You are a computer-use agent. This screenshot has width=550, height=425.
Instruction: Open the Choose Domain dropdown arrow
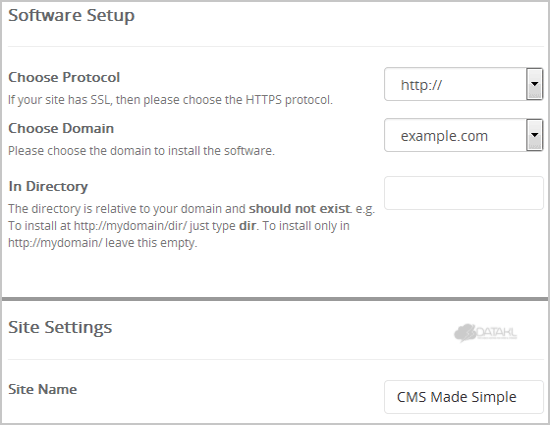click(534, 135)
